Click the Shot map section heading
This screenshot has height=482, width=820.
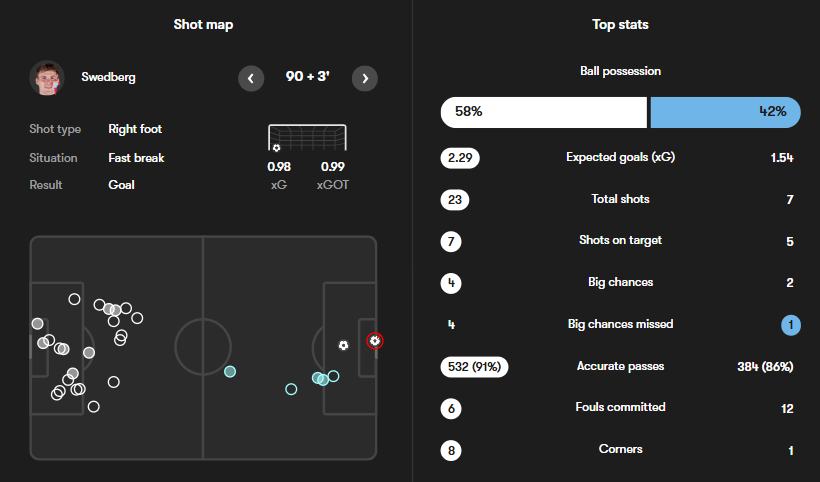203,24
